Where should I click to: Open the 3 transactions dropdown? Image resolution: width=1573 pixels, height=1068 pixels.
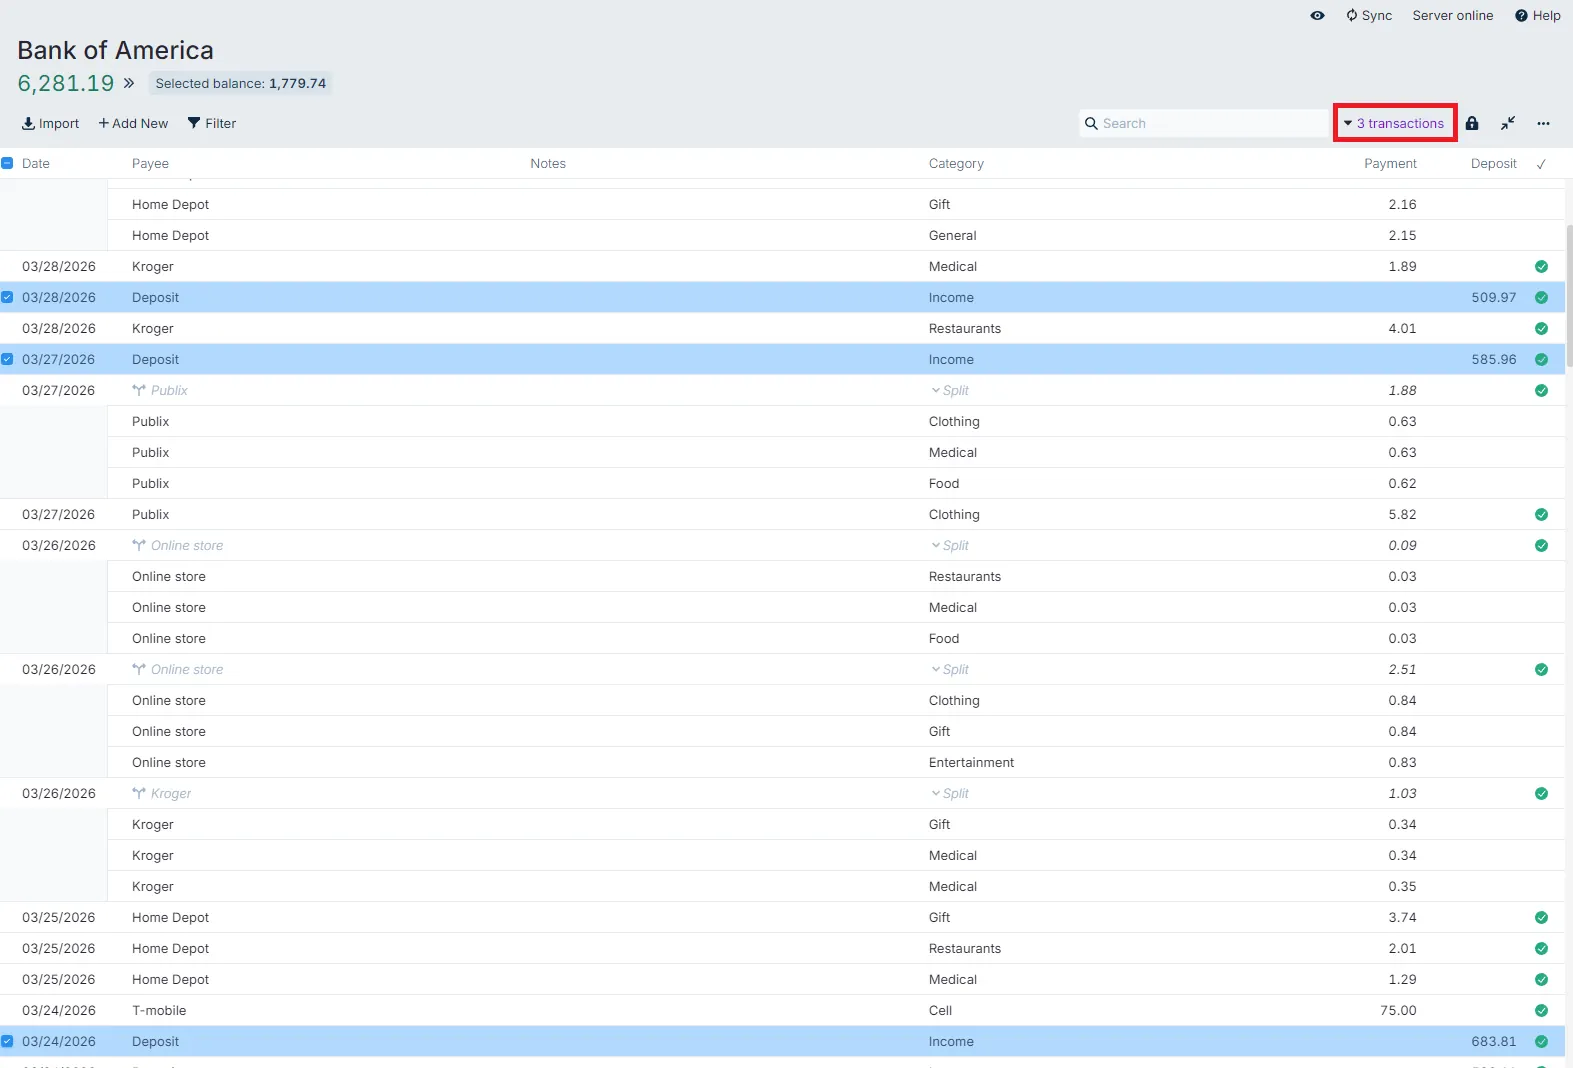coord(1394,124)
